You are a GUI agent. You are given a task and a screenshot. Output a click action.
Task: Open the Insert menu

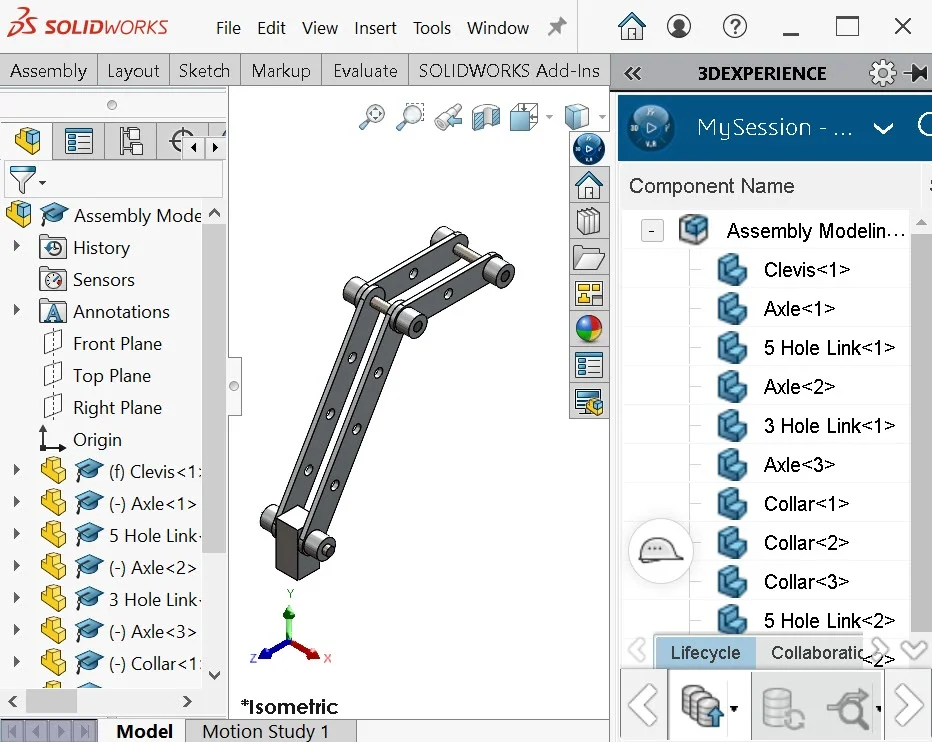[x=375, y=28]
